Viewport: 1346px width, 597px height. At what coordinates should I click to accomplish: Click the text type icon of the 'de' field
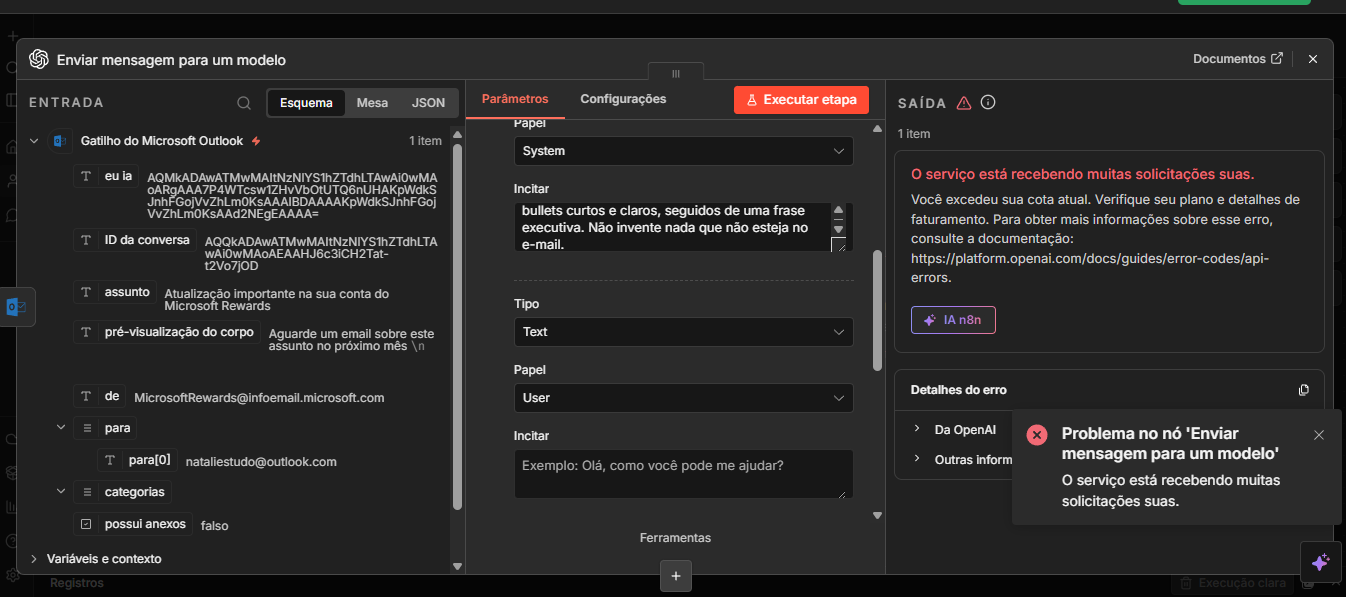pyautogui.click(x=87, y=396)
